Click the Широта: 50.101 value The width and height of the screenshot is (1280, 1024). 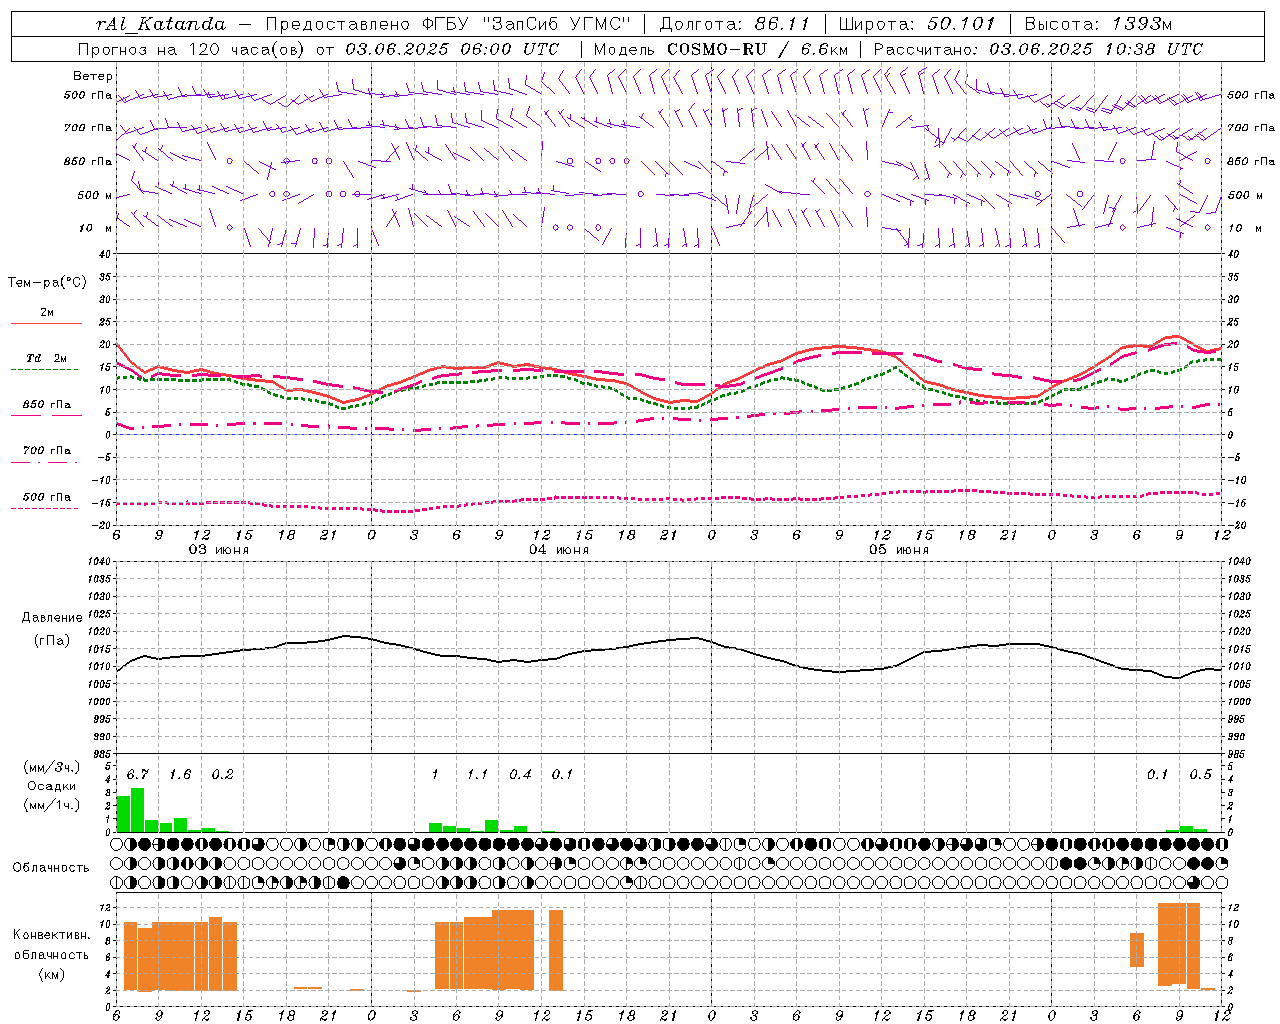pyautogui.click(x=917, y=24)
